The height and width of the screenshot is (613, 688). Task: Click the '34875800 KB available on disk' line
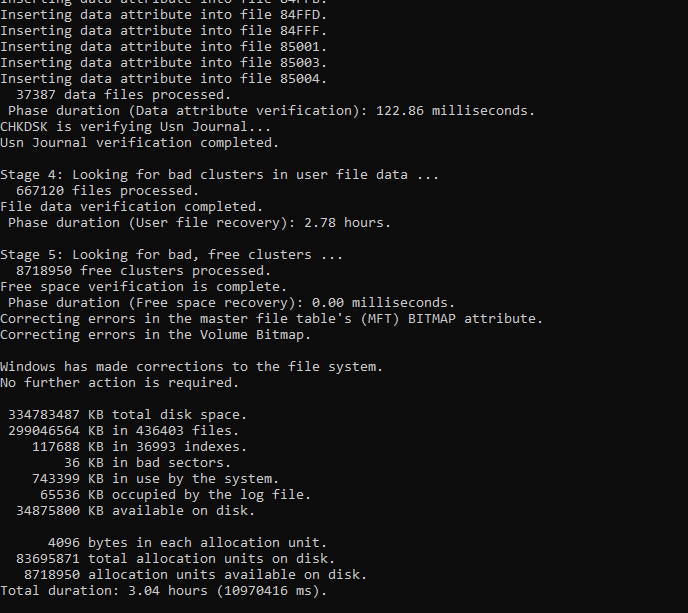(136, 511)
